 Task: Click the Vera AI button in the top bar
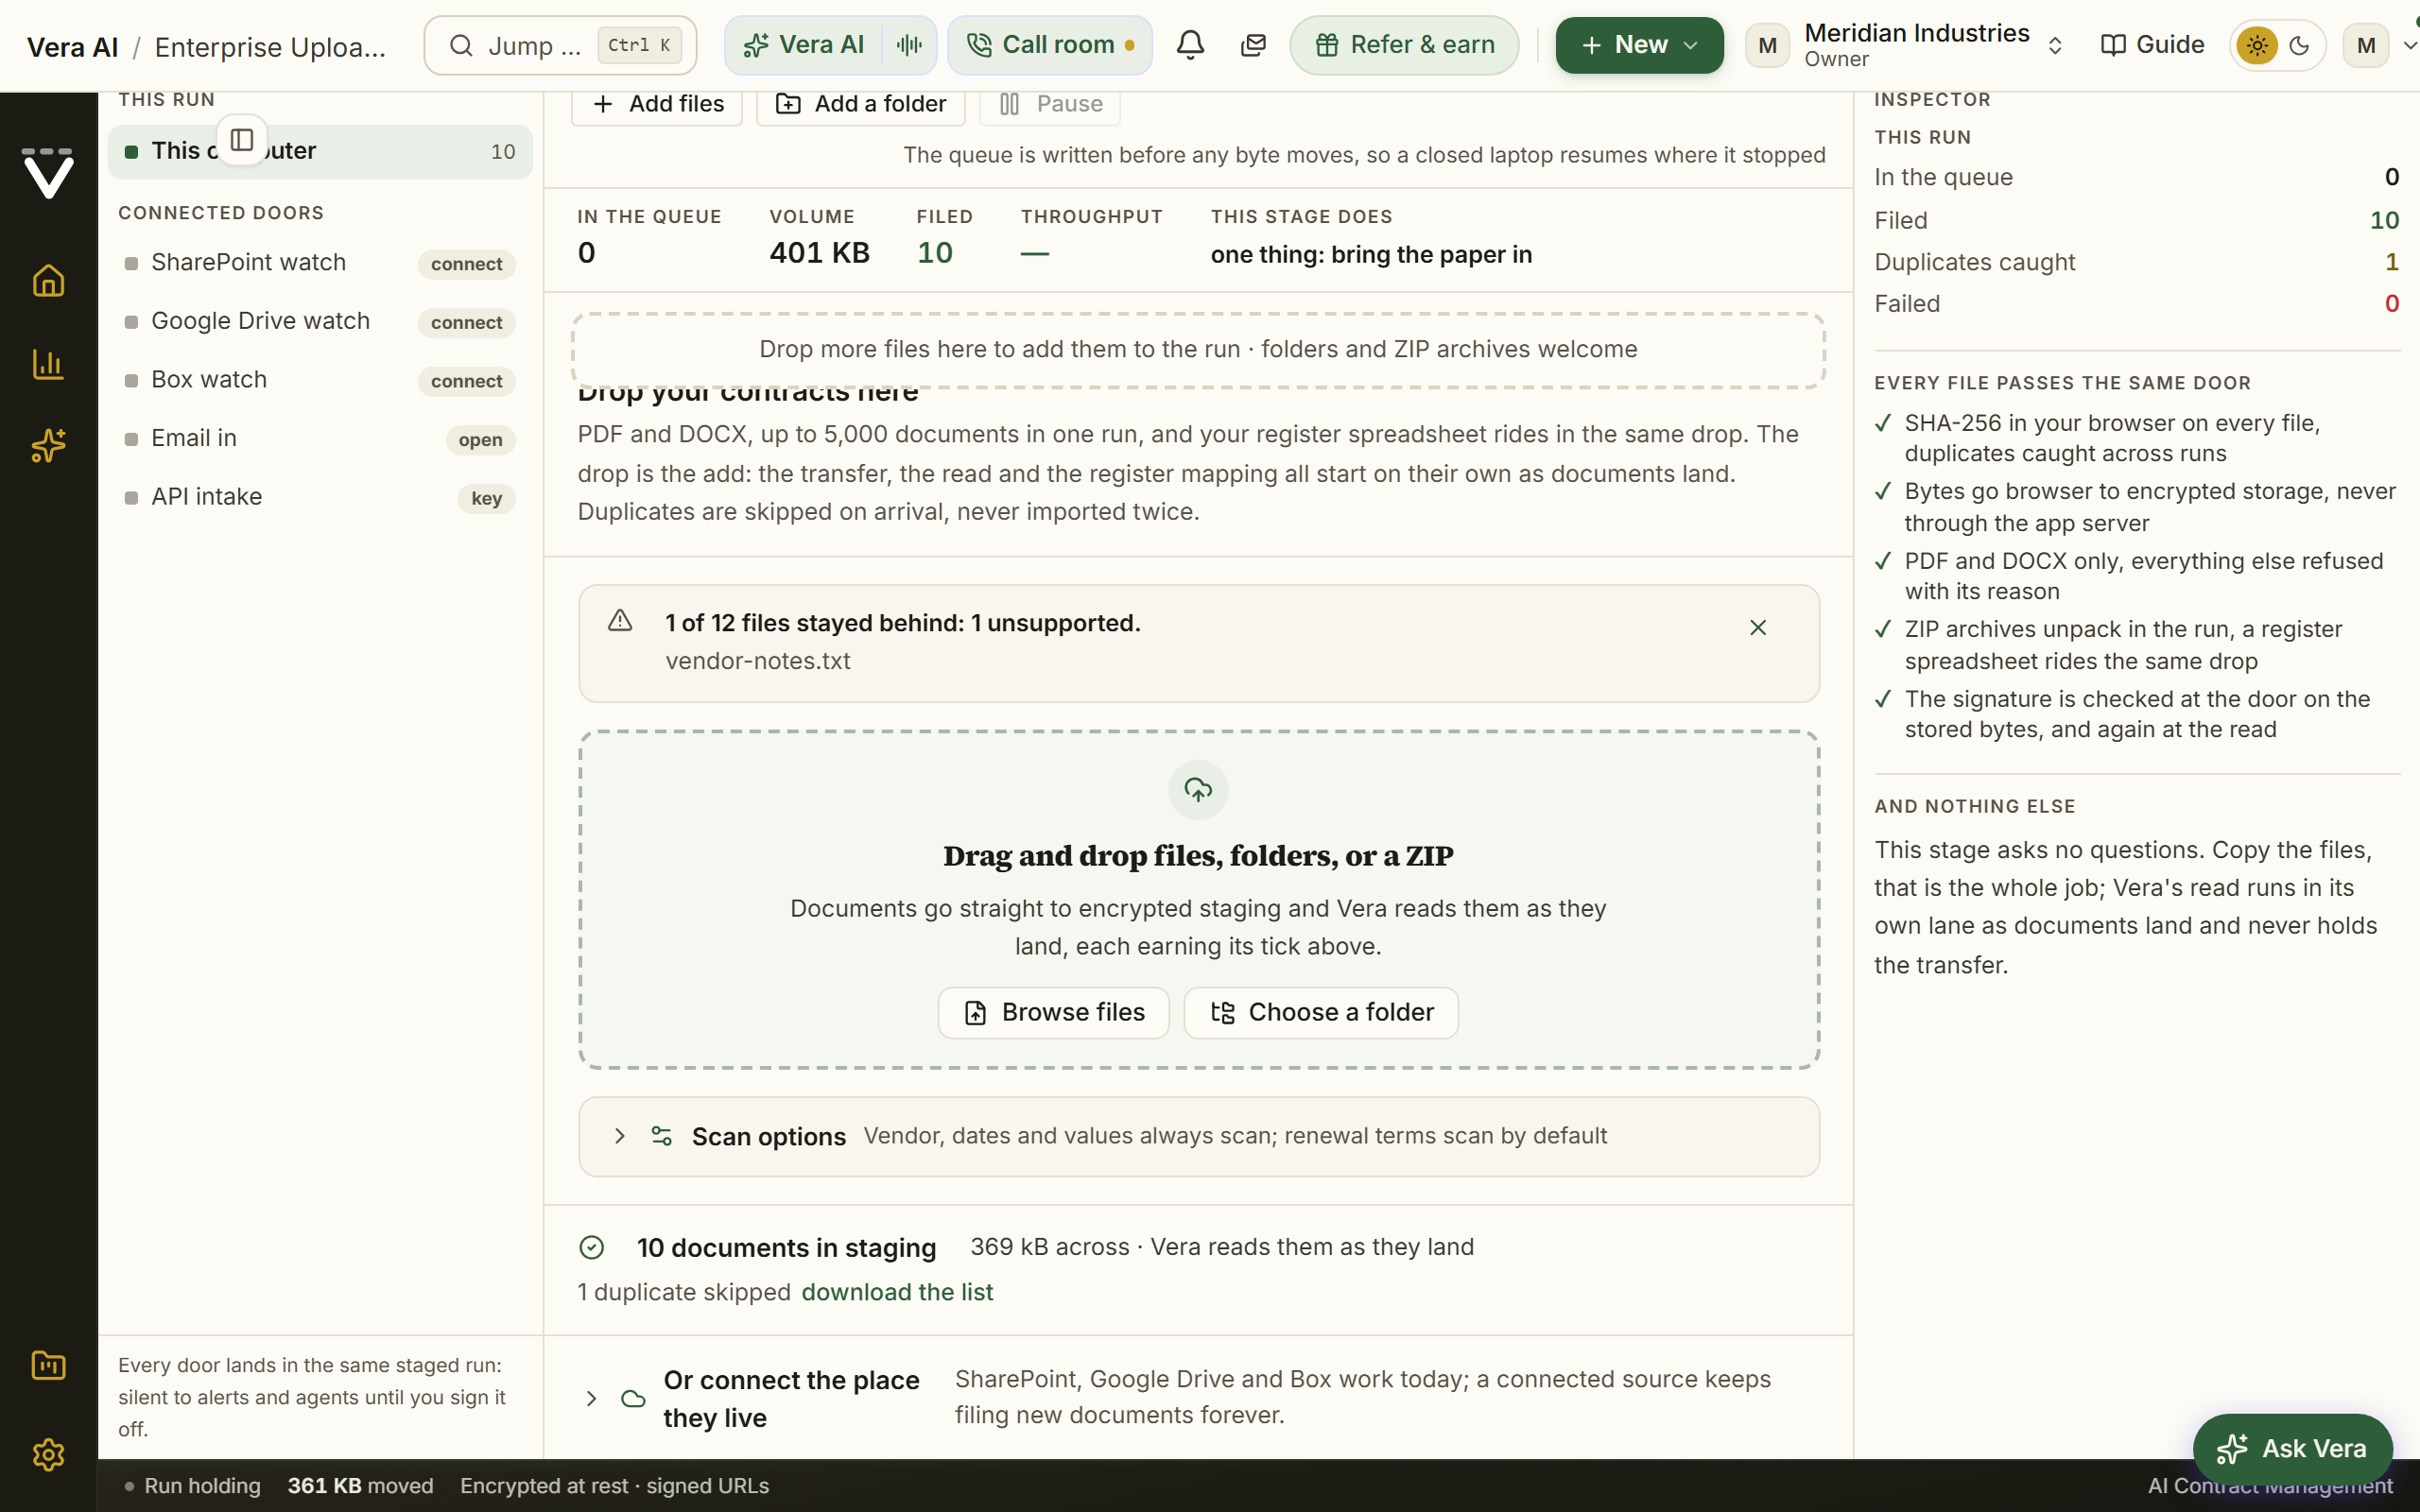click(805, 45)
